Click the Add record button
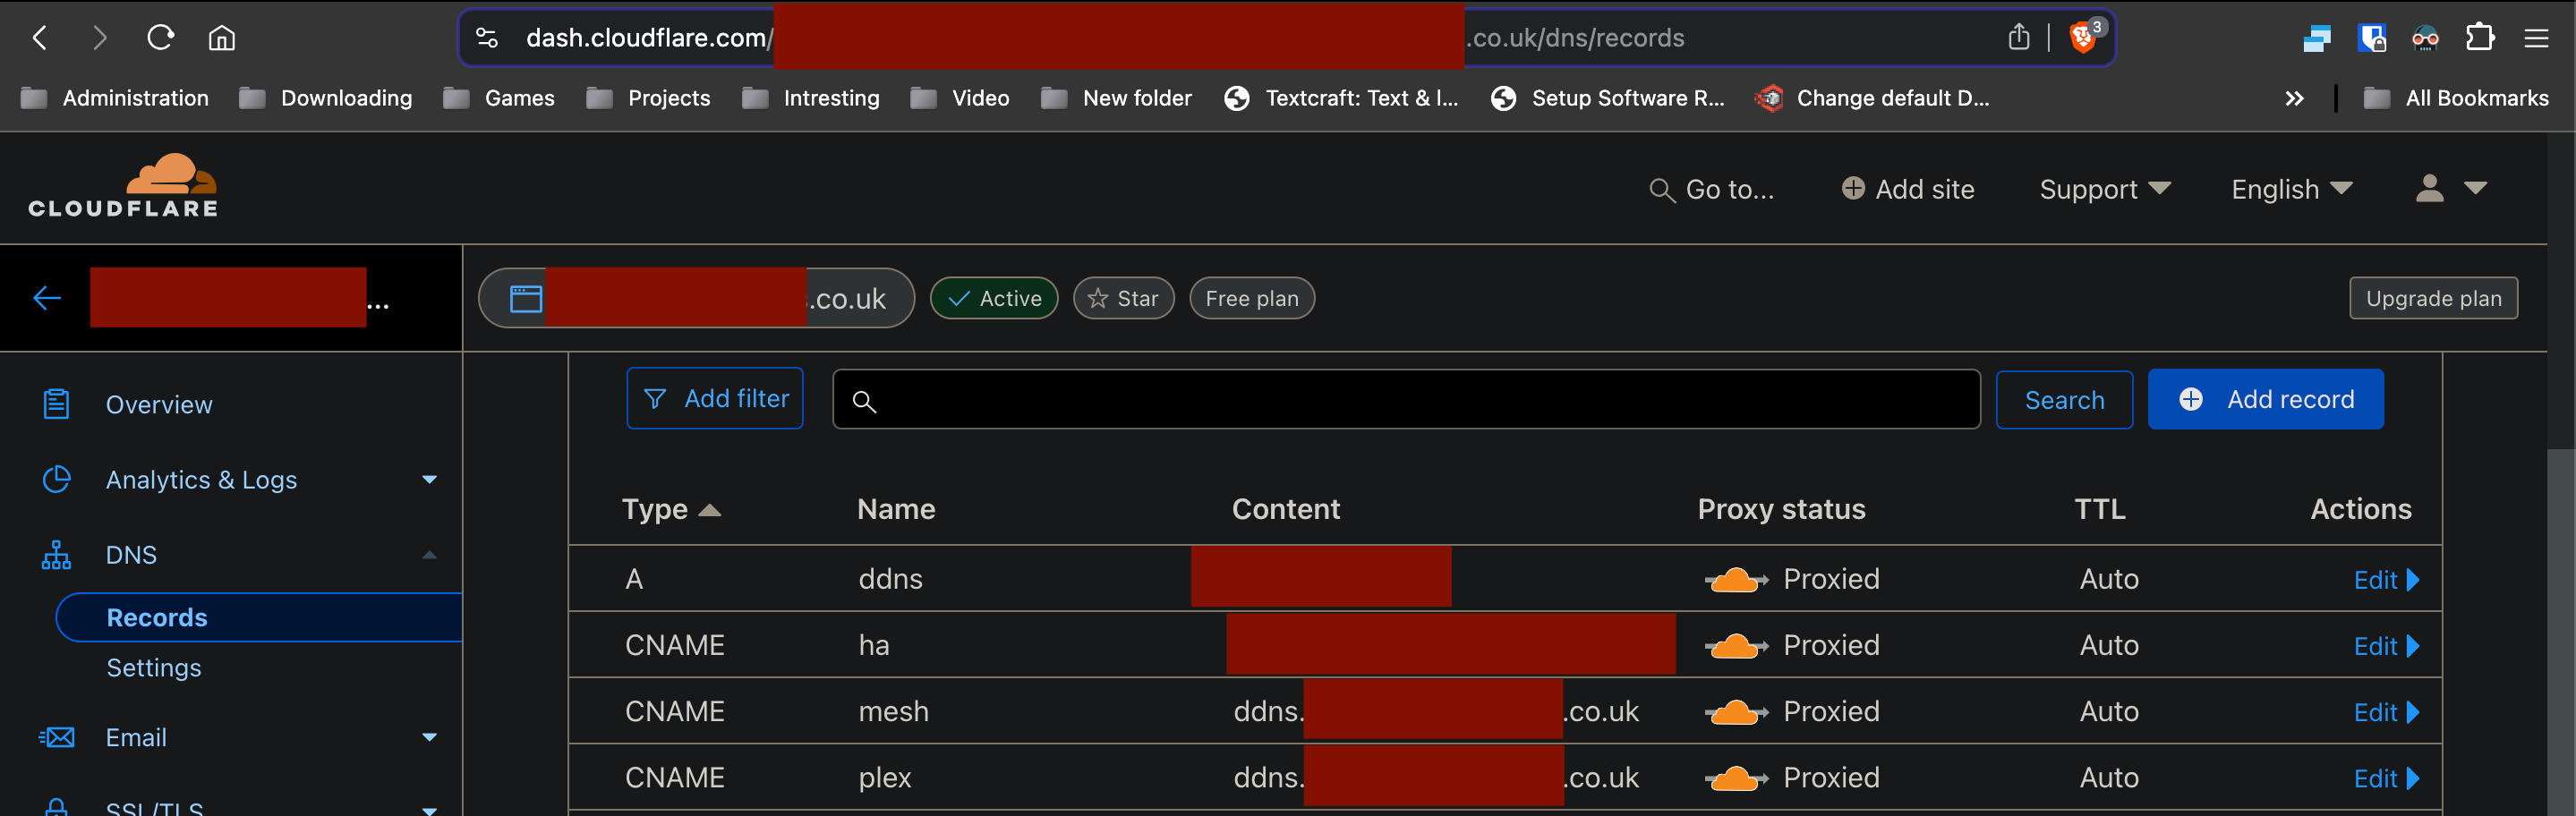2576x816 pixels. pyautogui.click(x=2265, y=399)
